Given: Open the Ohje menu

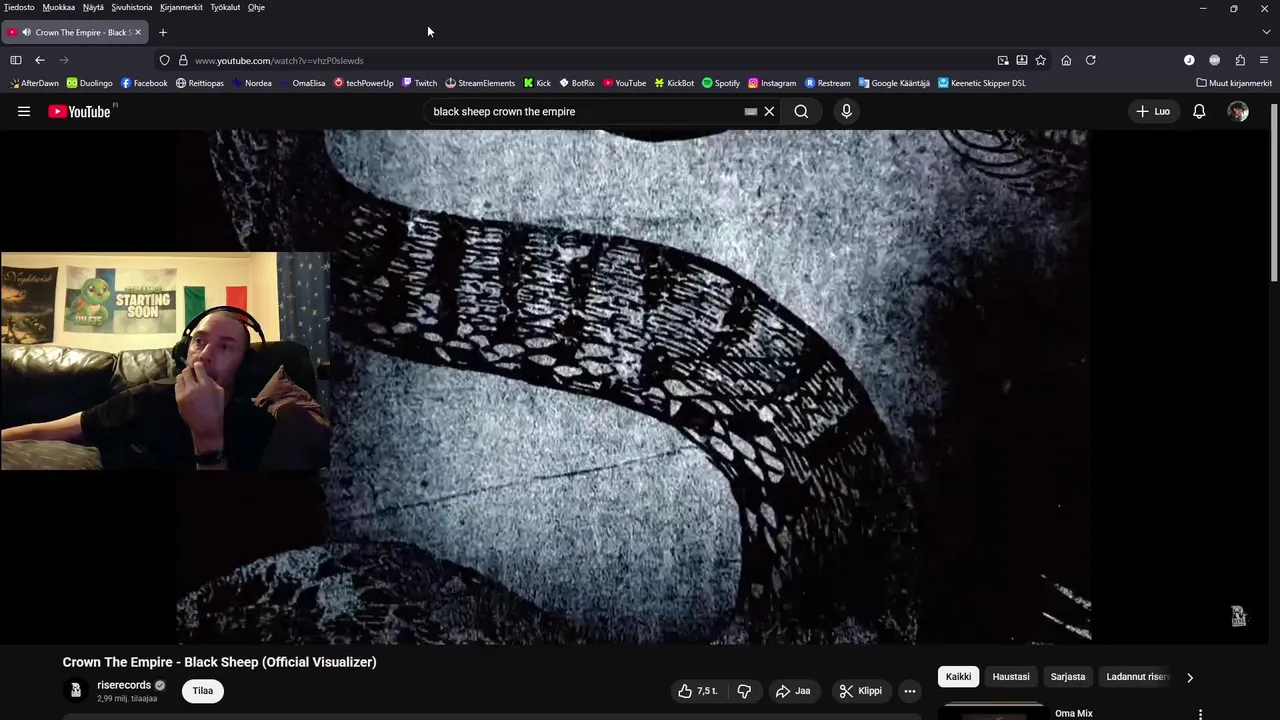Looking at the screenshot, I should pyautogui.click(x=256, y=7).
